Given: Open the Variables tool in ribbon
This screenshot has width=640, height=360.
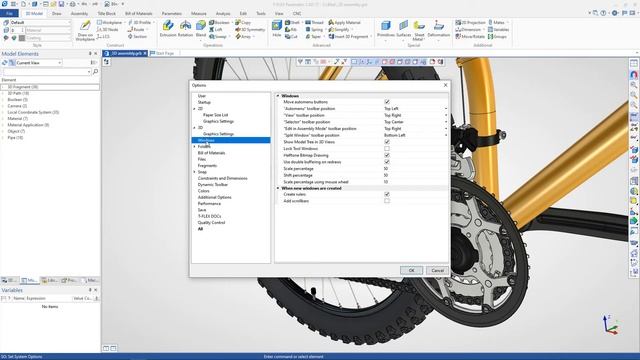Looking at the screenshot, I should 498,29.
